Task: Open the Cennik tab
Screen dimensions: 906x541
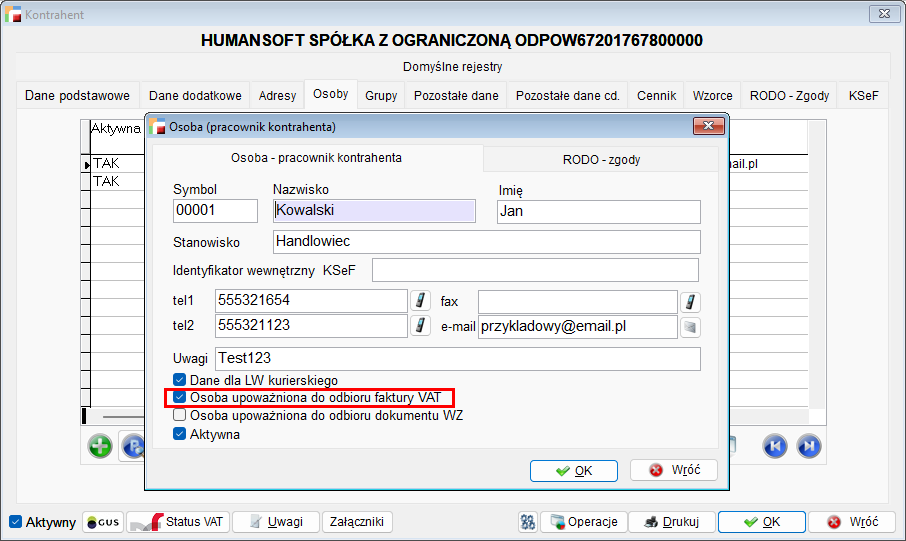Action: click(x=657, y=96)
